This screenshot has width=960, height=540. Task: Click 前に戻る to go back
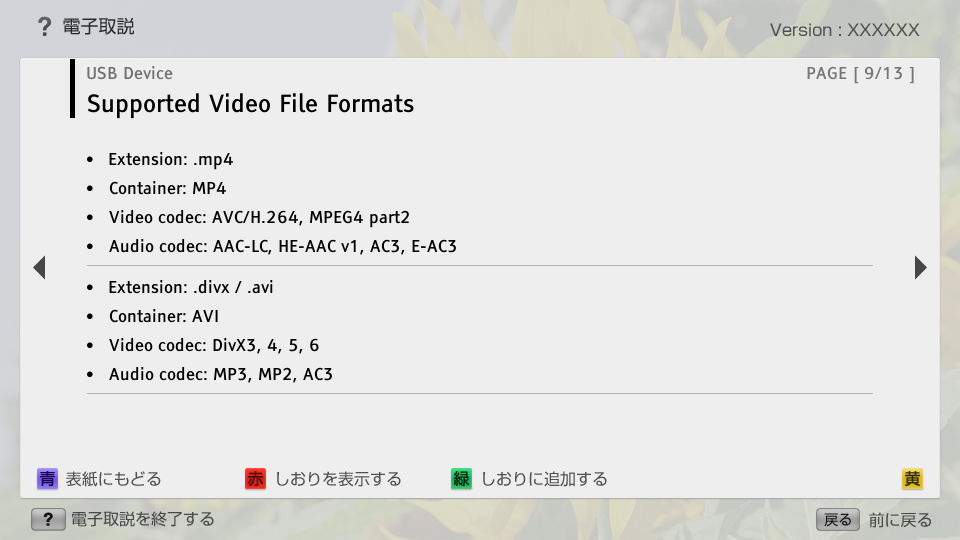[x=900, y=519]
